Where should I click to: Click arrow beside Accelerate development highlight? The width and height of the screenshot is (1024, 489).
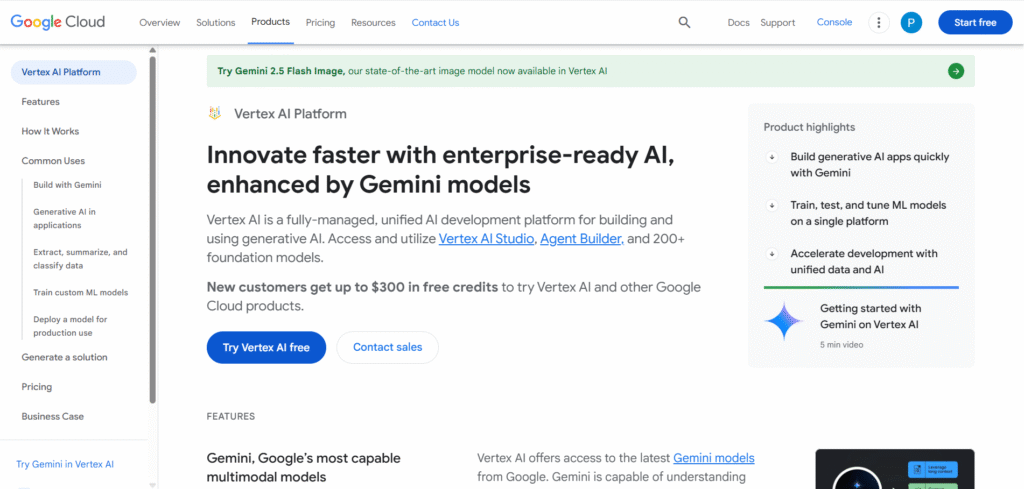(772, 253)
